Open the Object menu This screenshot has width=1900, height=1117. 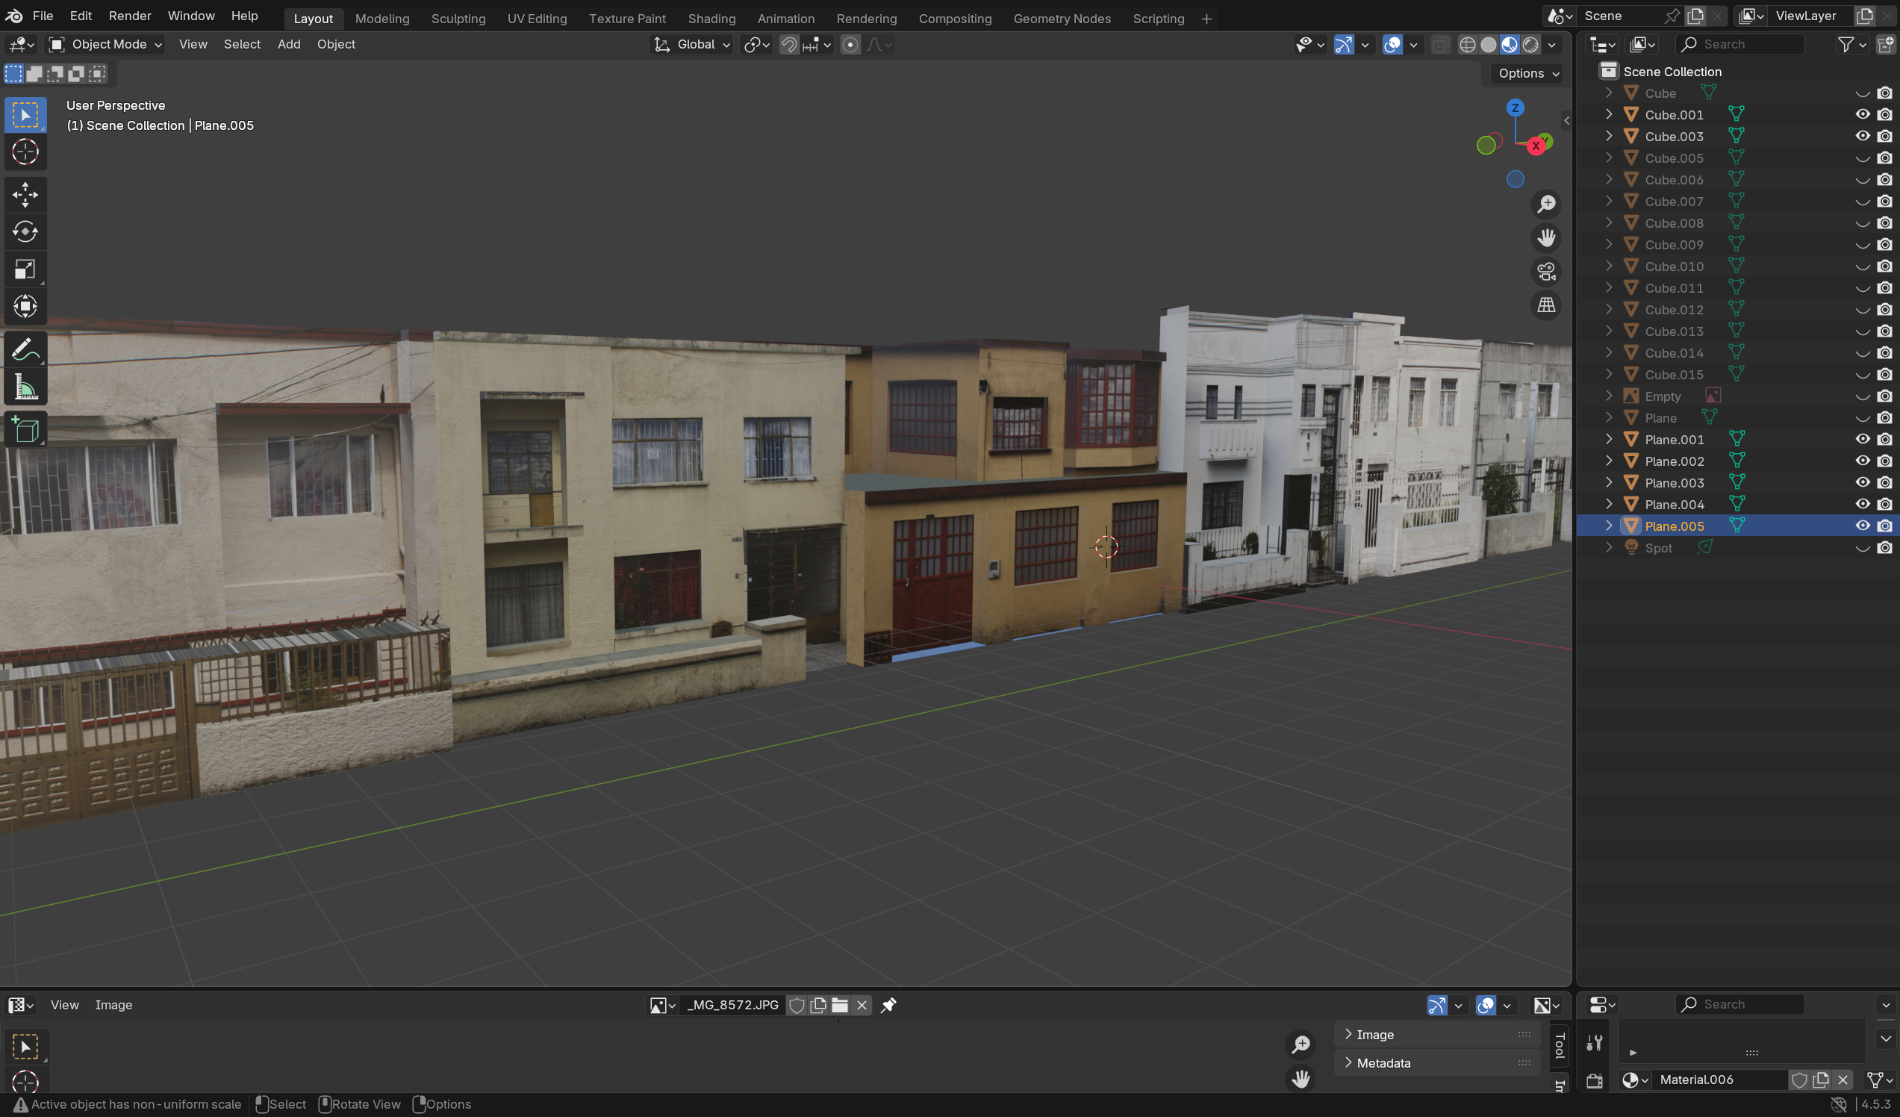tap(336, 44)
